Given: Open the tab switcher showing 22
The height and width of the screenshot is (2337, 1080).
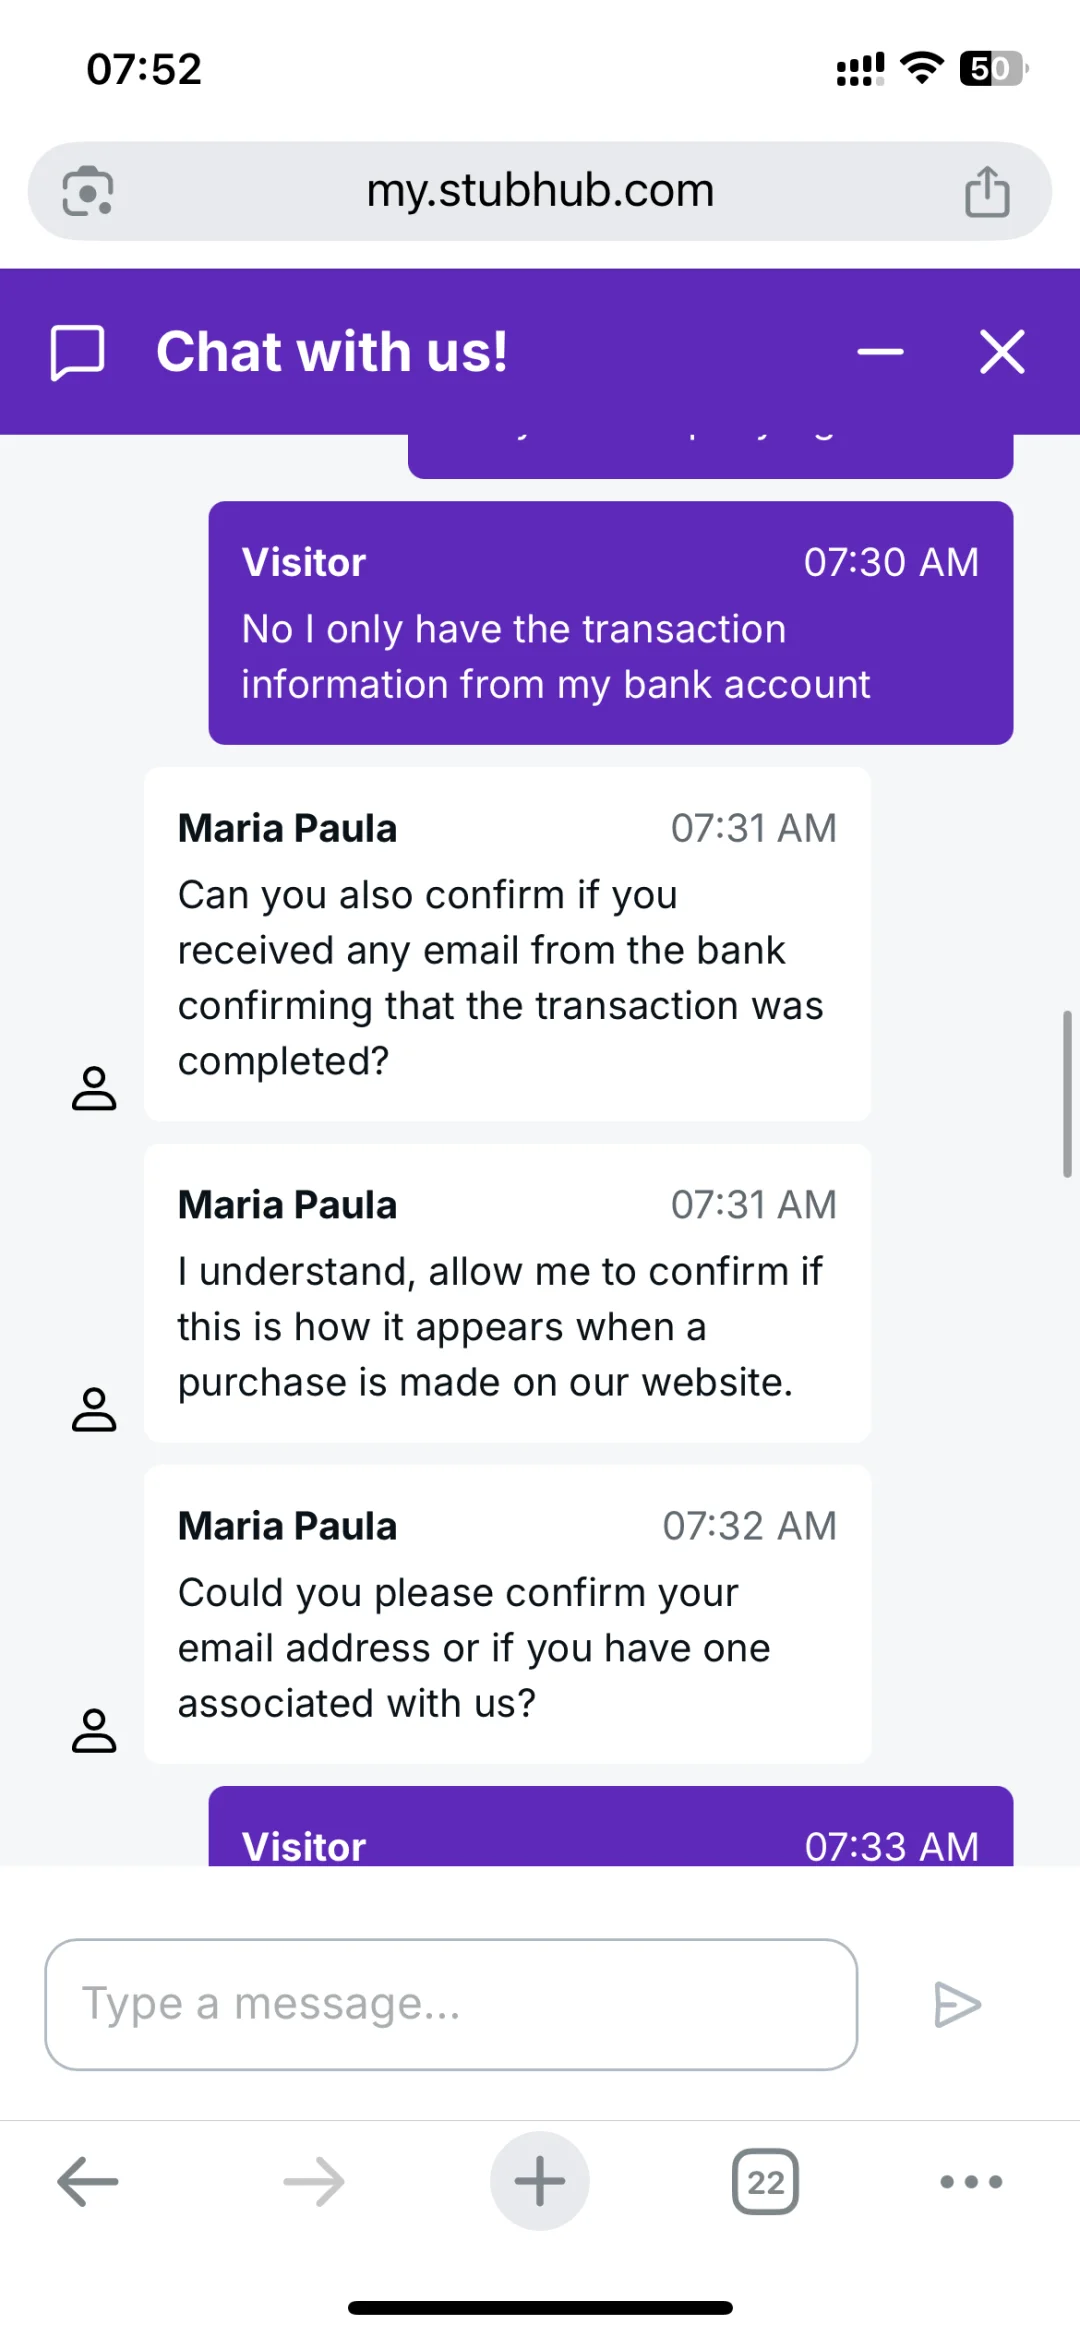Looking at the screenshot, I should click(766, 2181).
